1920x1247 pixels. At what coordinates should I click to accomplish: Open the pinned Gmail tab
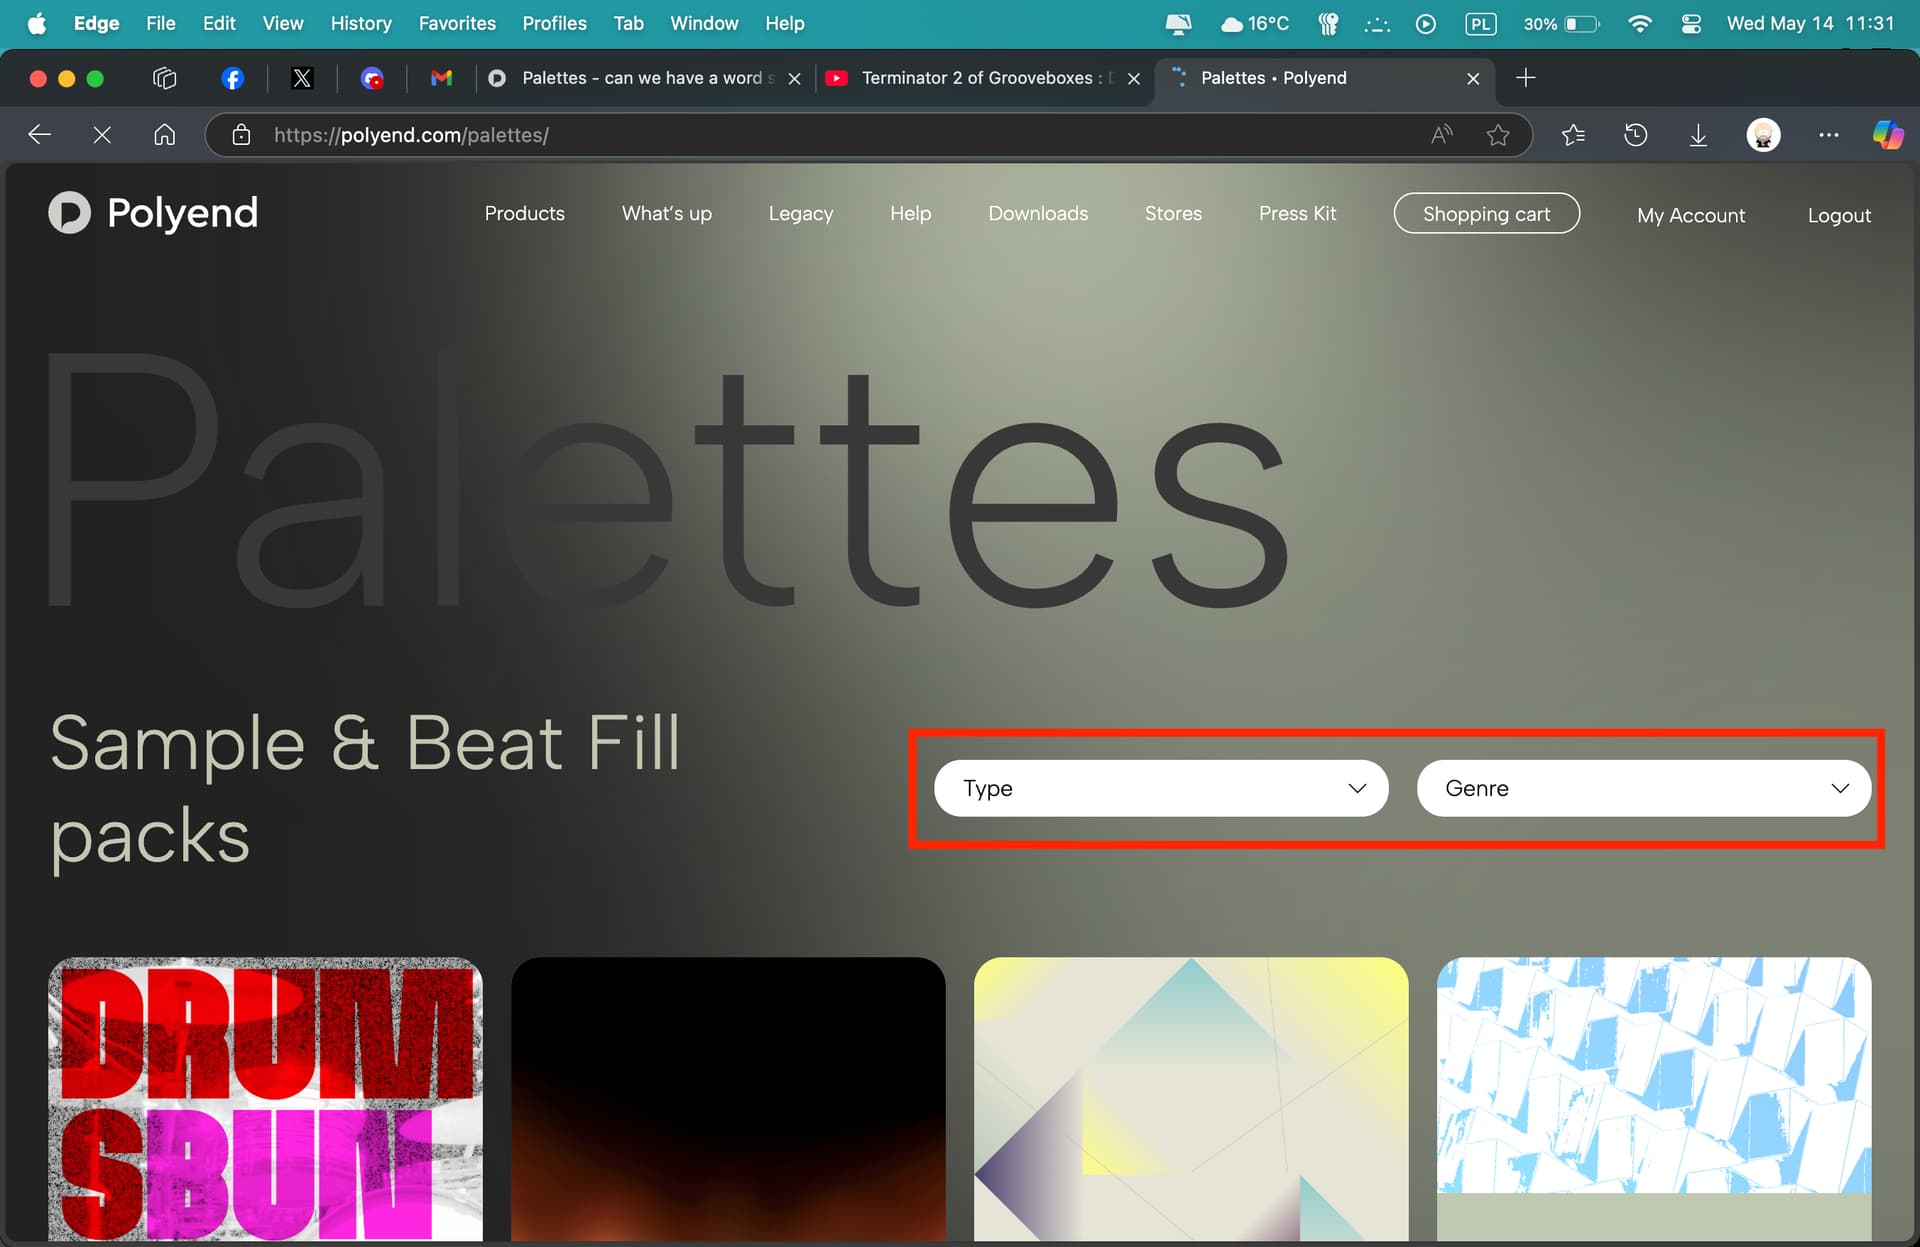441,78
